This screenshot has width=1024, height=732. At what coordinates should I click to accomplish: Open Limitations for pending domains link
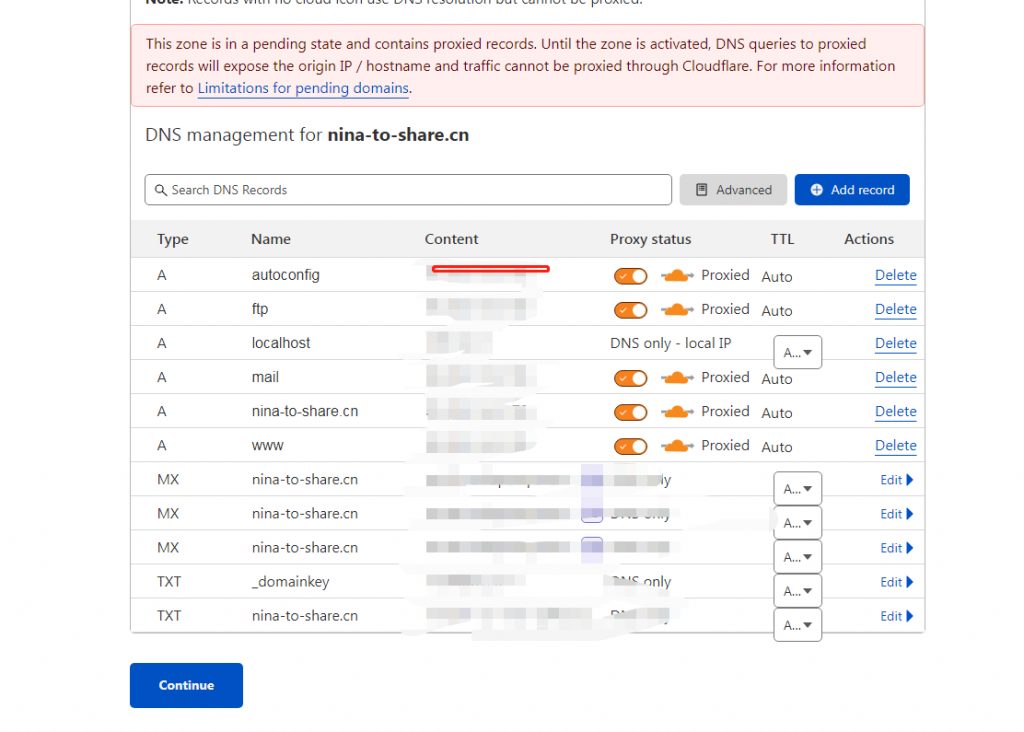303,88
